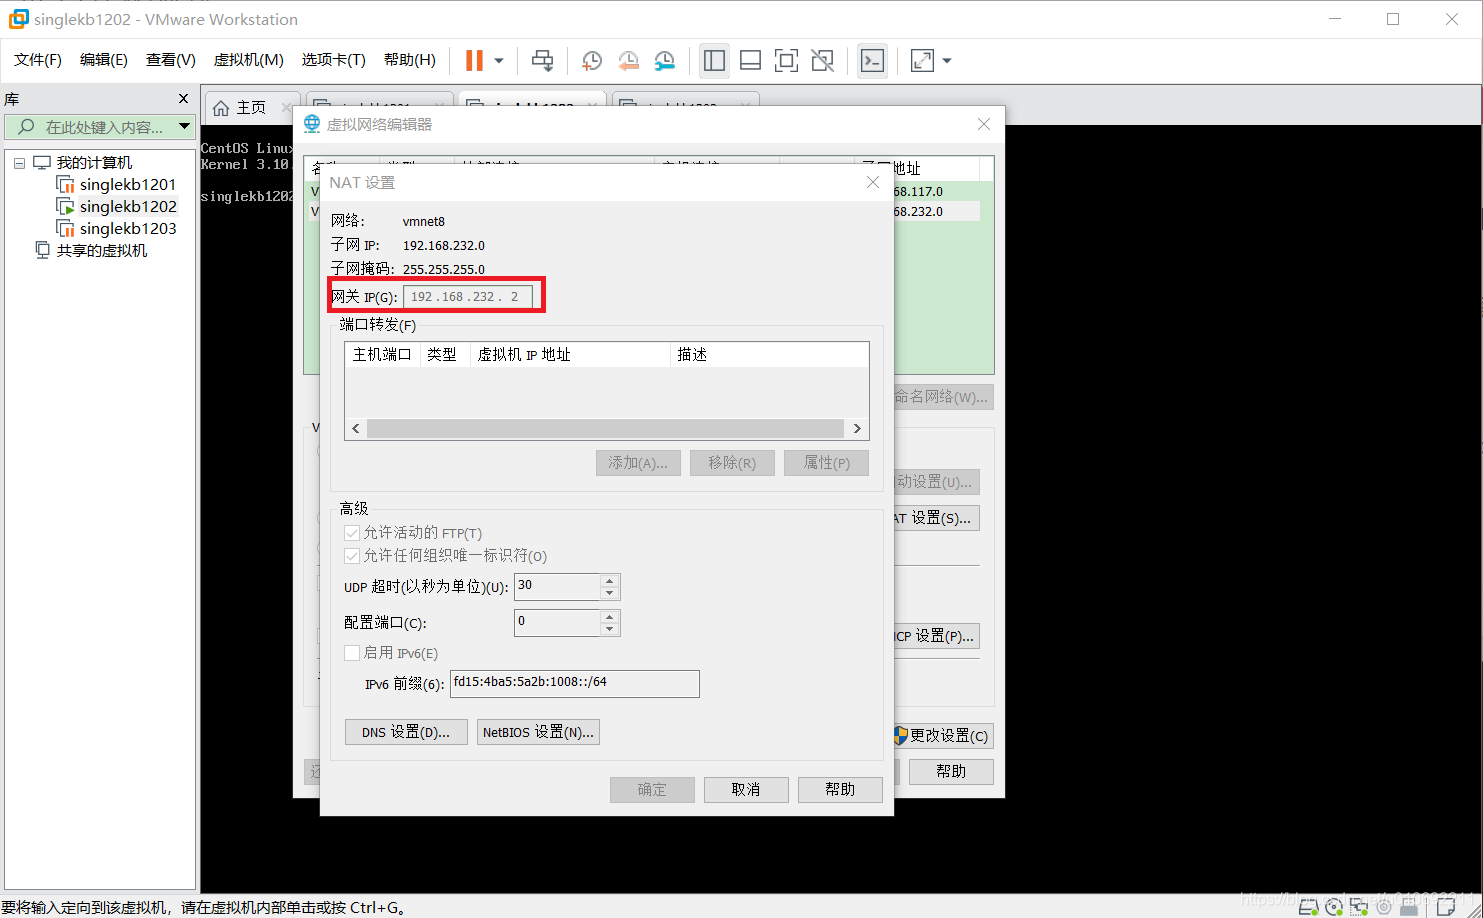Close the 虚拟网络编辑器 window
The width and height of the screenshot is (1483, 918).
(x=984, y=124)
